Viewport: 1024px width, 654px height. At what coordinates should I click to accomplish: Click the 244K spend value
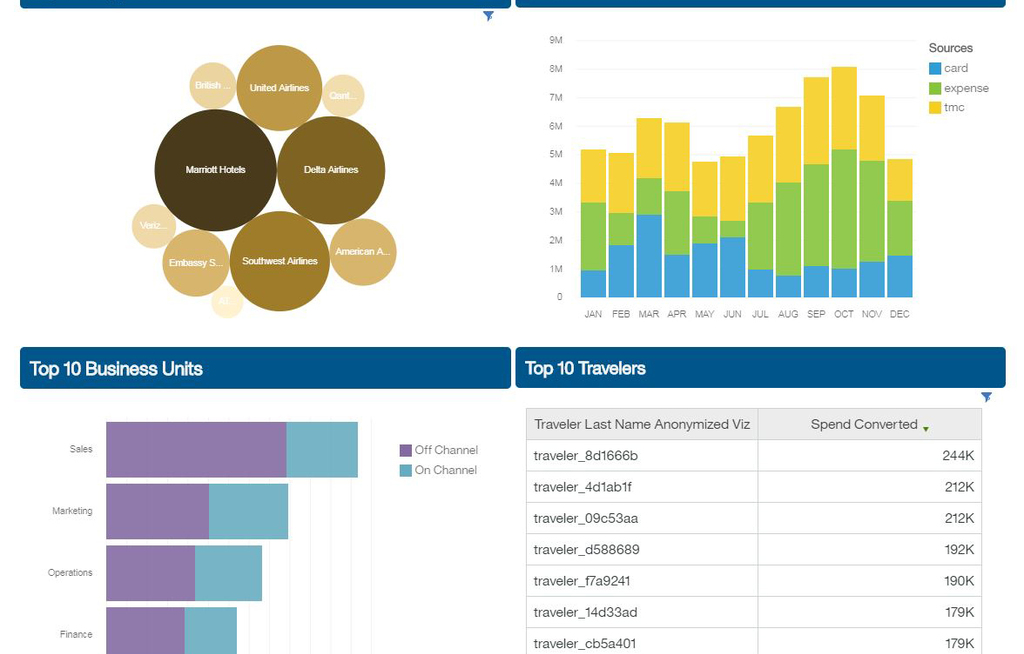click(x=958, y=455)
